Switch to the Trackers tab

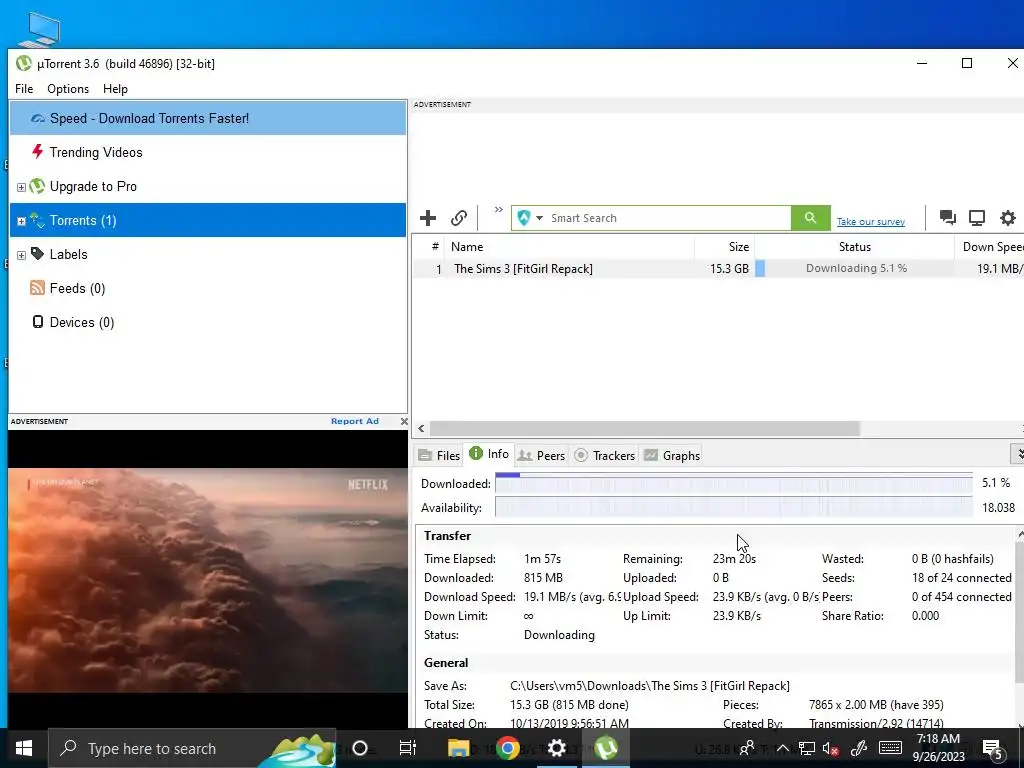click(x=605, y=455)
